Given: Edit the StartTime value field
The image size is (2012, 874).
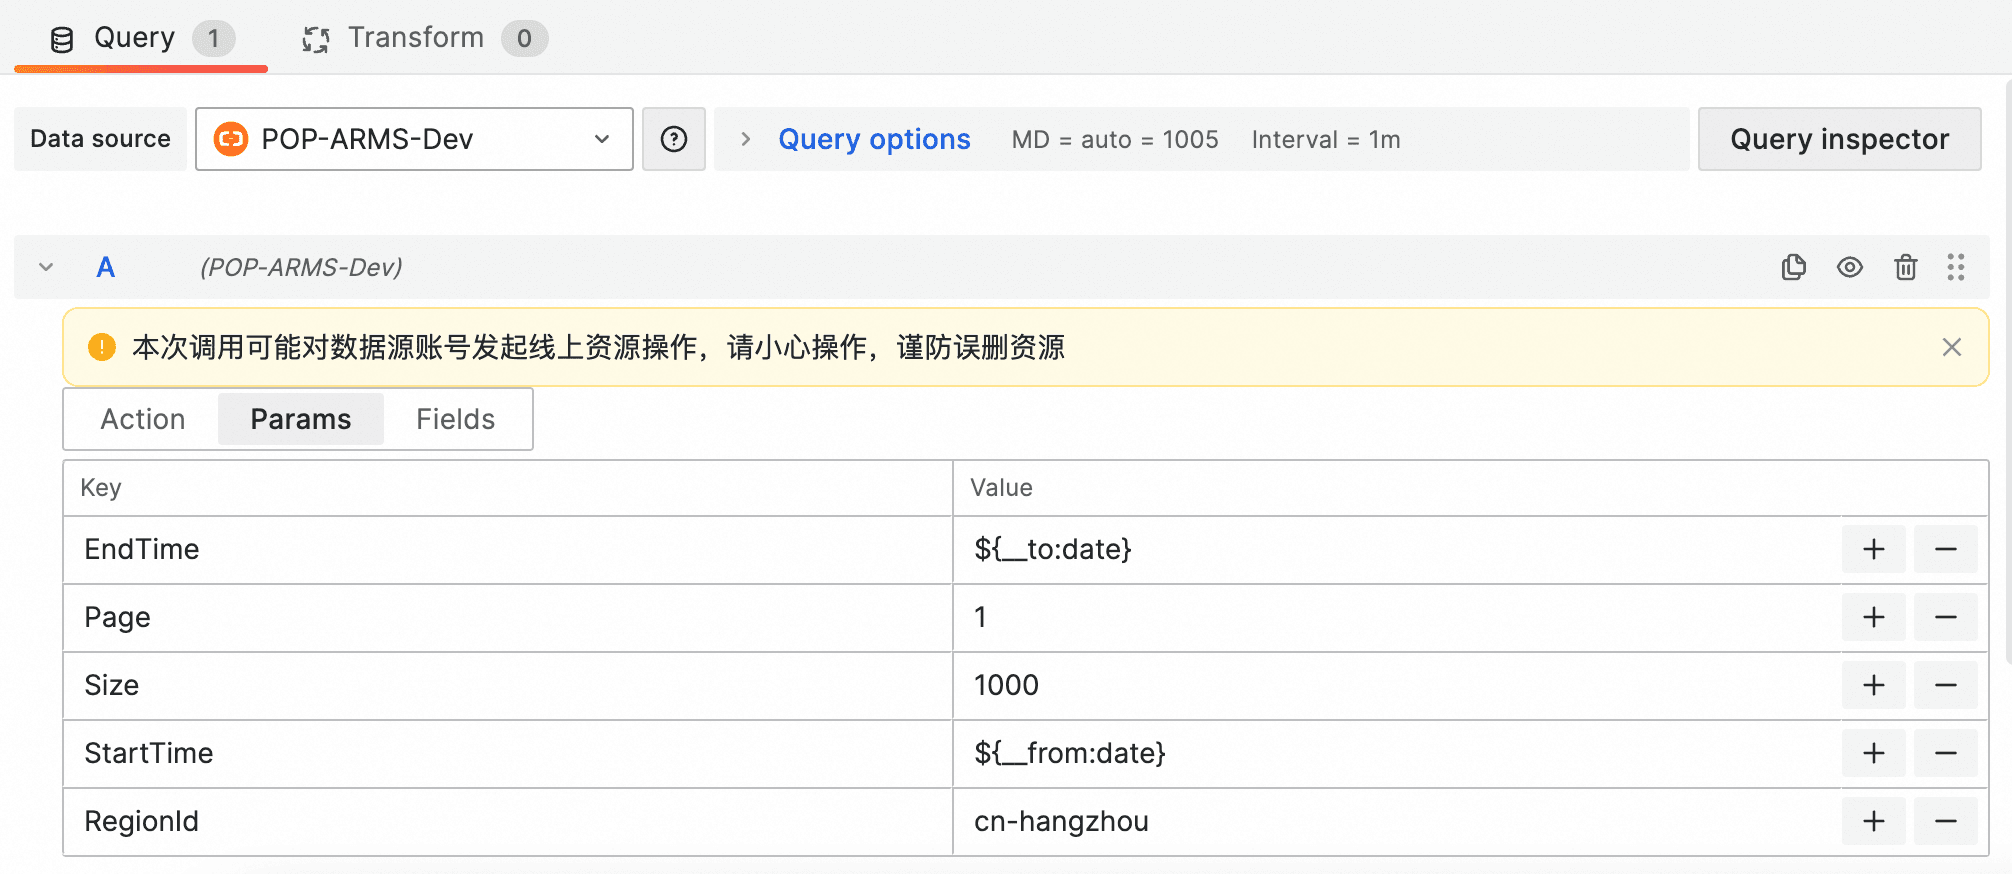Looking at the screenshot, I should coord(1395,753).
